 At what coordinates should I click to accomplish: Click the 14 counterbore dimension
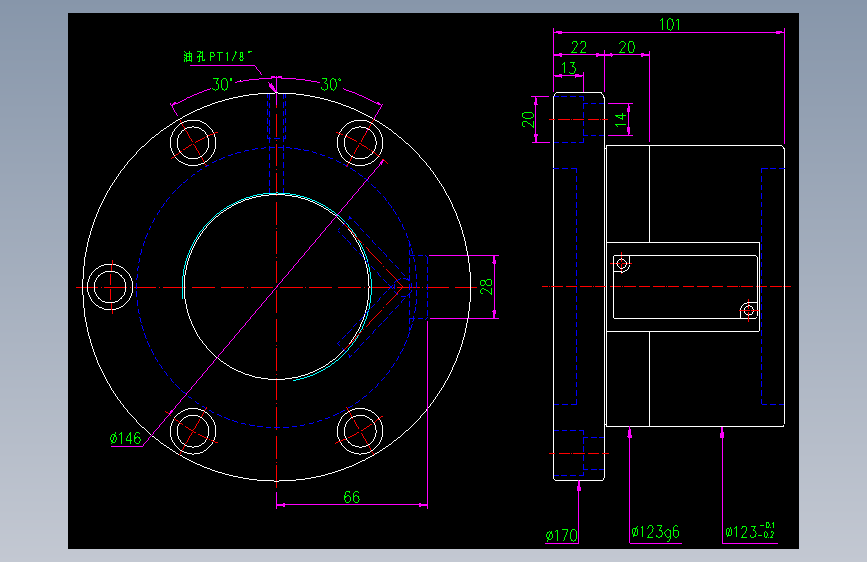[x=620, y=120]
